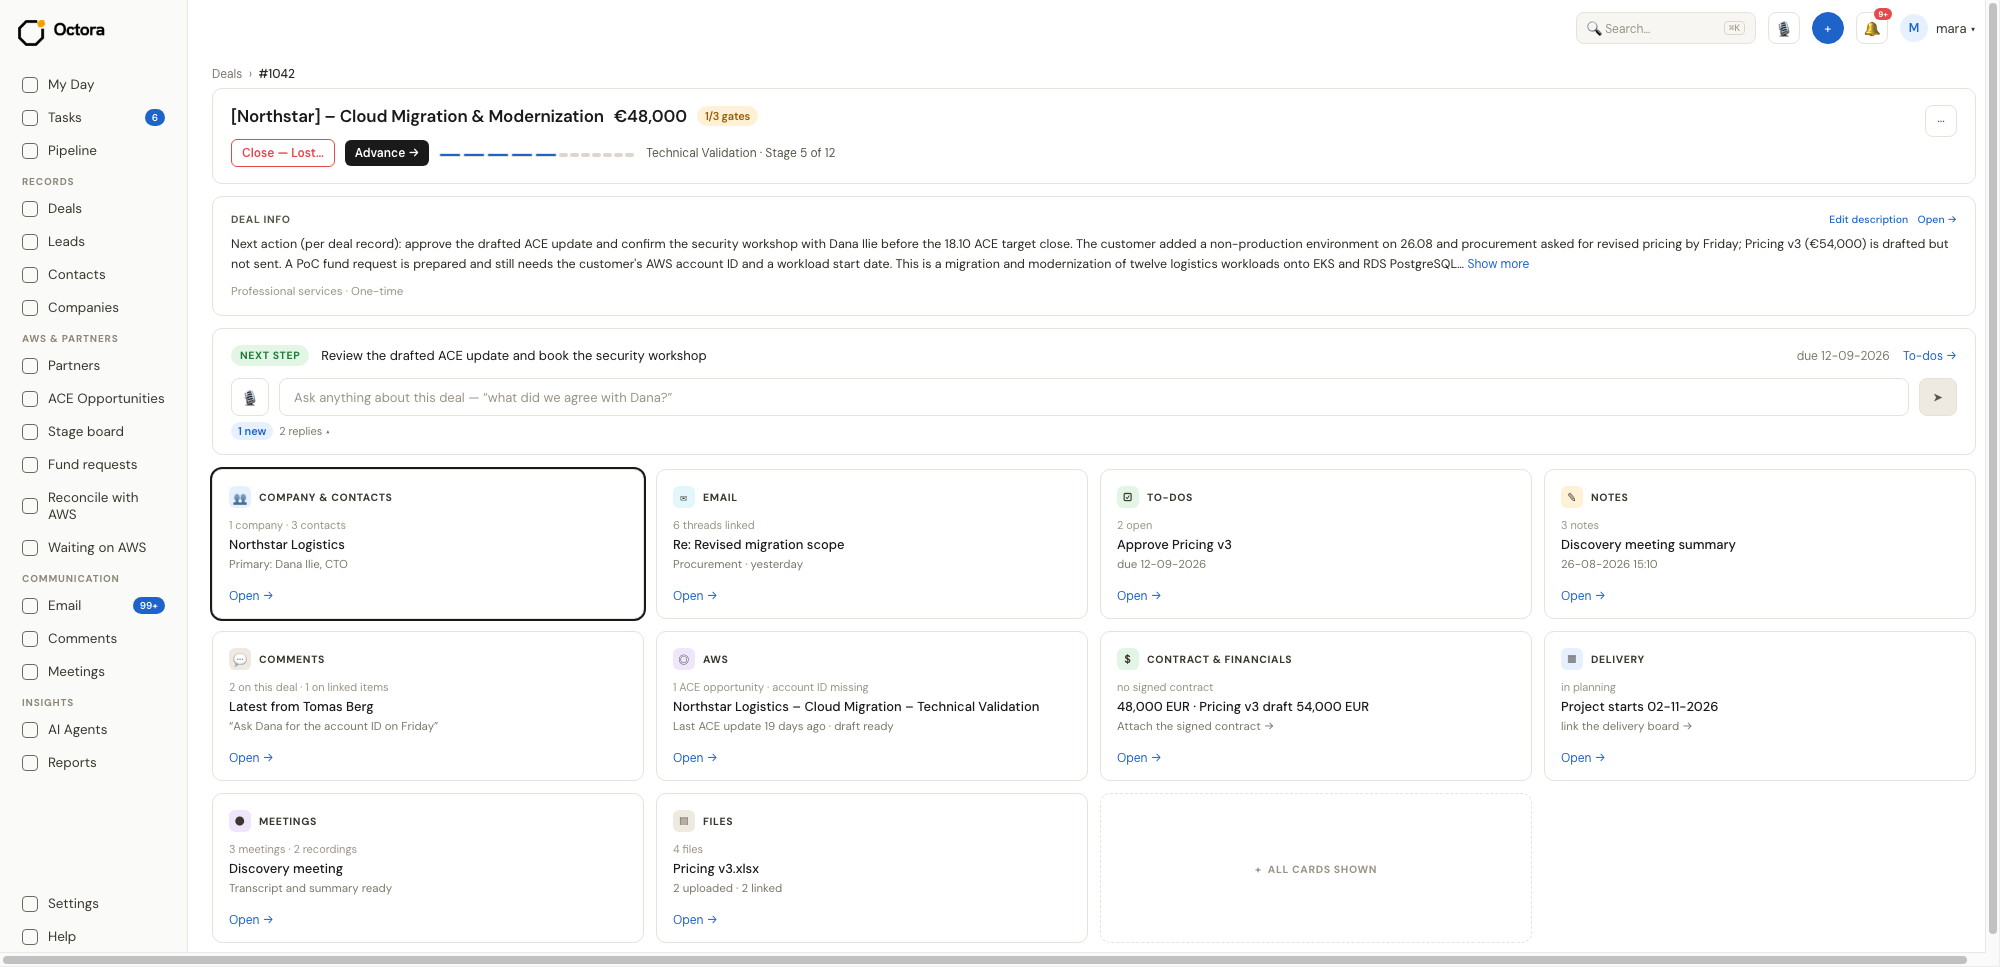The height and width of the screenshot is (967, 2000).
Task: Open the notifications bell icon
Action: pos(1872,29)
